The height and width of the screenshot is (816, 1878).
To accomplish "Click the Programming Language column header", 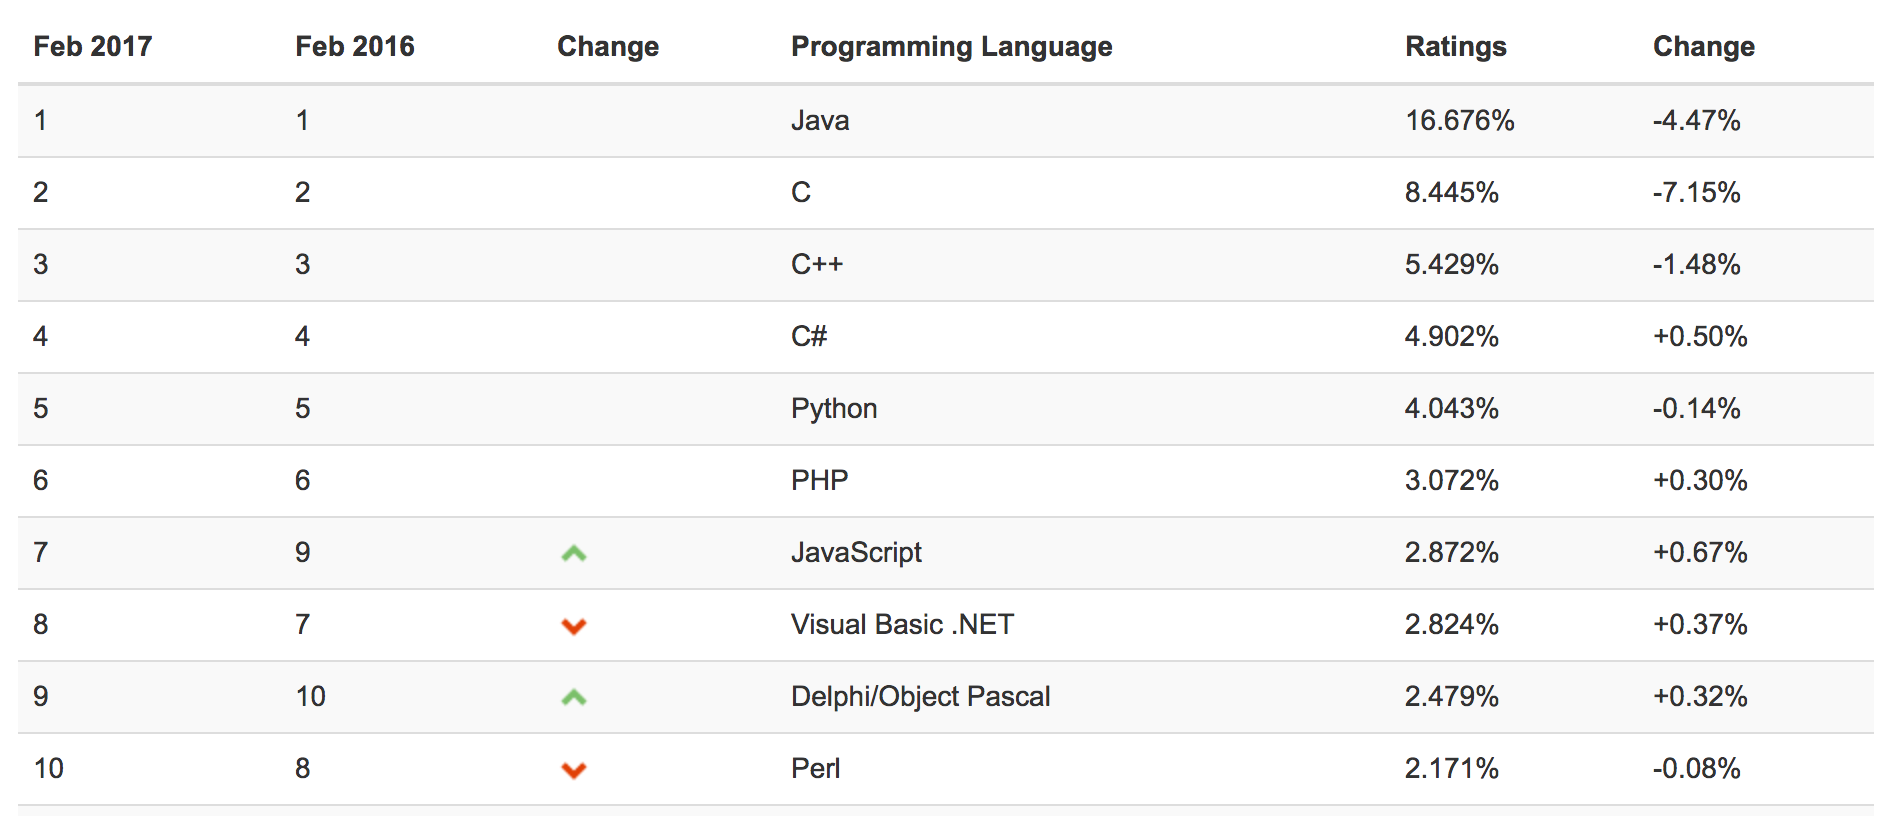I will click(x=951, y=46).
